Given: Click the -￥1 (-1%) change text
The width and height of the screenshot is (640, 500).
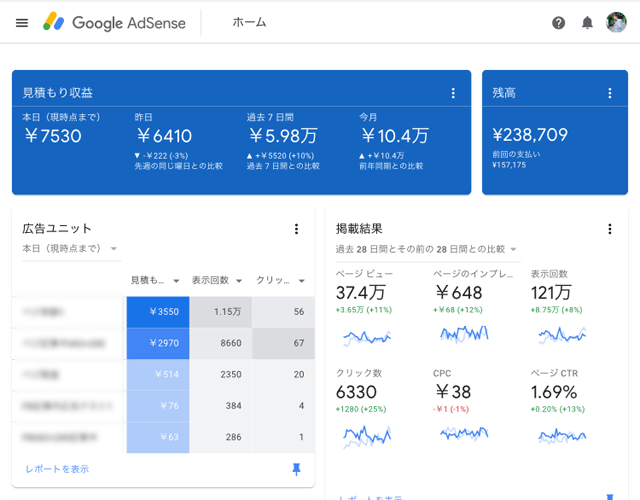Looking at the screenshot, I should tap(451, 409).
